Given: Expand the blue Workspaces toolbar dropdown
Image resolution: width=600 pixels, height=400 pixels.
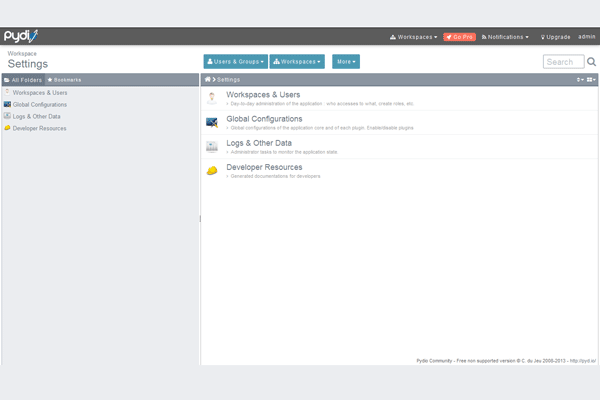Looking at the screenshot, I should tap(297, 61).
